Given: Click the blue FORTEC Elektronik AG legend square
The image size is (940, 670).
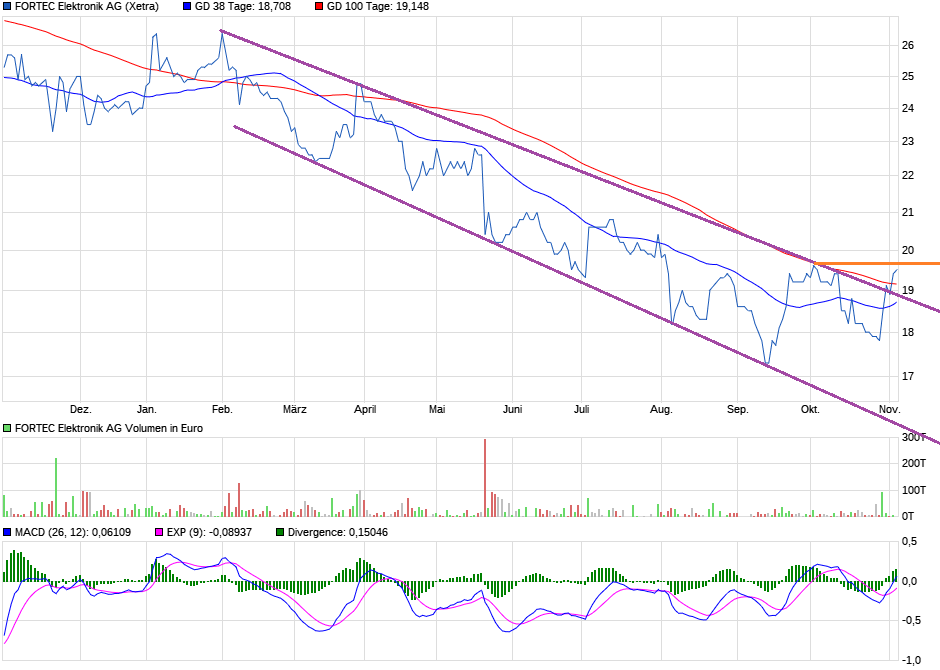Looking at the screenshot, I should 8,7.
